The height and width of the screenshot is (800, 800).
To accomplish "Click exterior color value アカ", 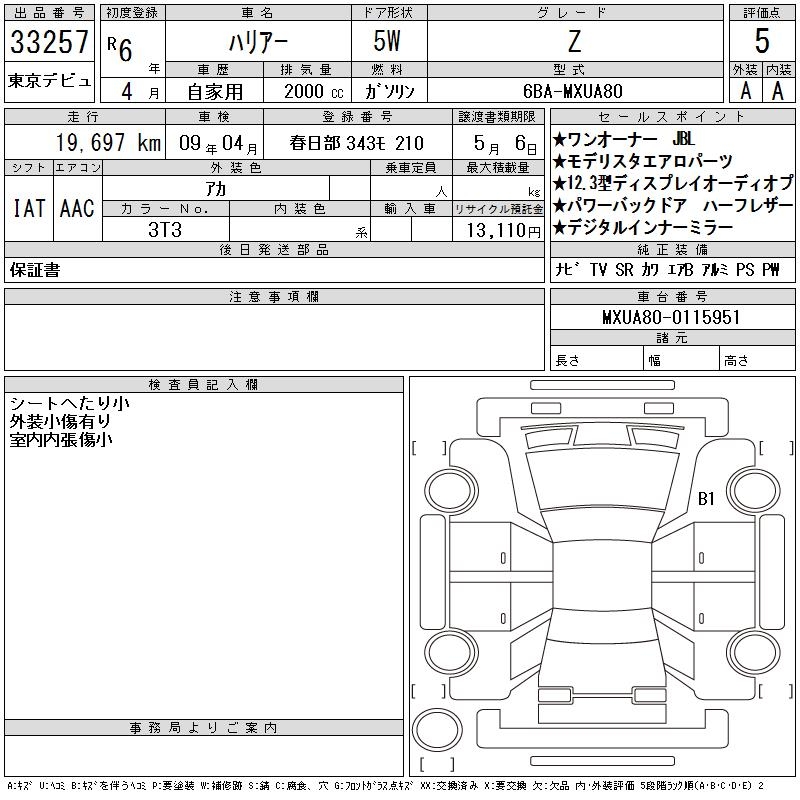I will pos(215,189).
